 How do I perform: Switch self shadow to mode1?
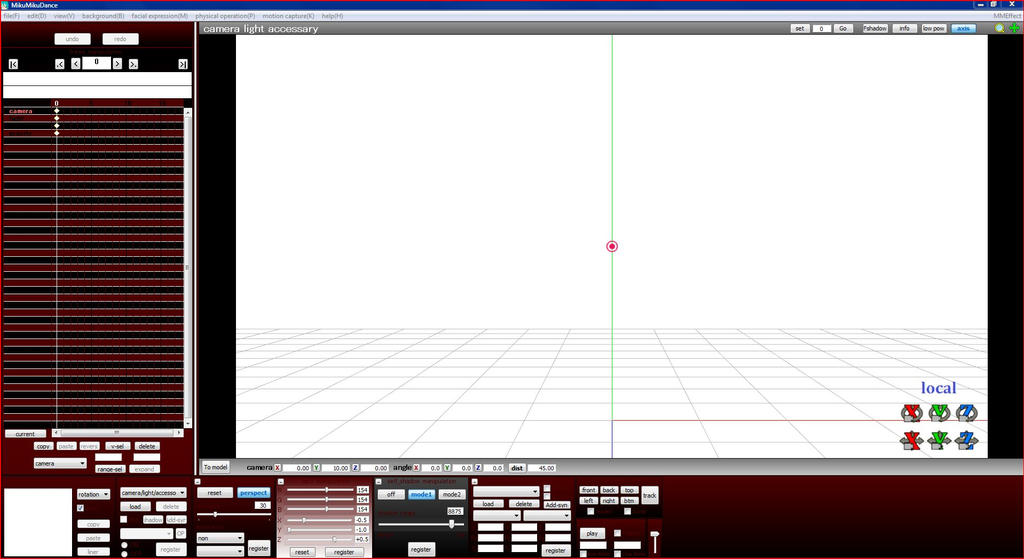click(421, 495)
